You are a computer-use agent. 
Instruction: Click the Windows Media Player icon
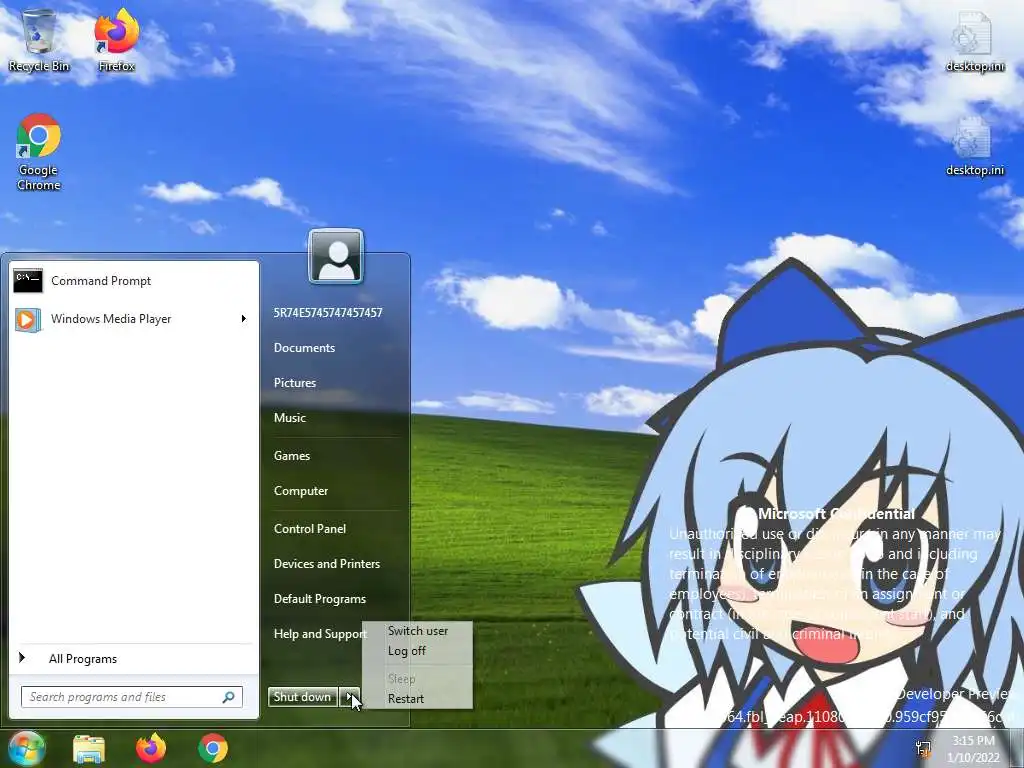tap(28, 319)
